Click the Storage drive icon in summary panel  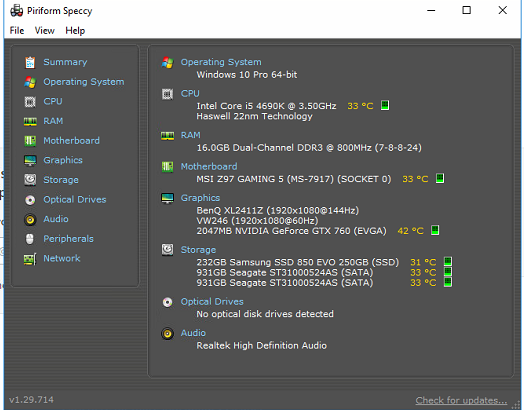click(167, 250)
